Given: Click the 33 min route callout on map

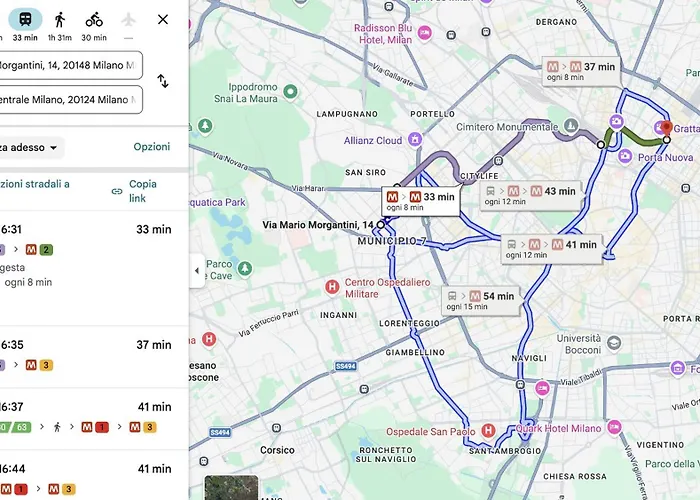Looking at the screenshot, I should [421, 201].
